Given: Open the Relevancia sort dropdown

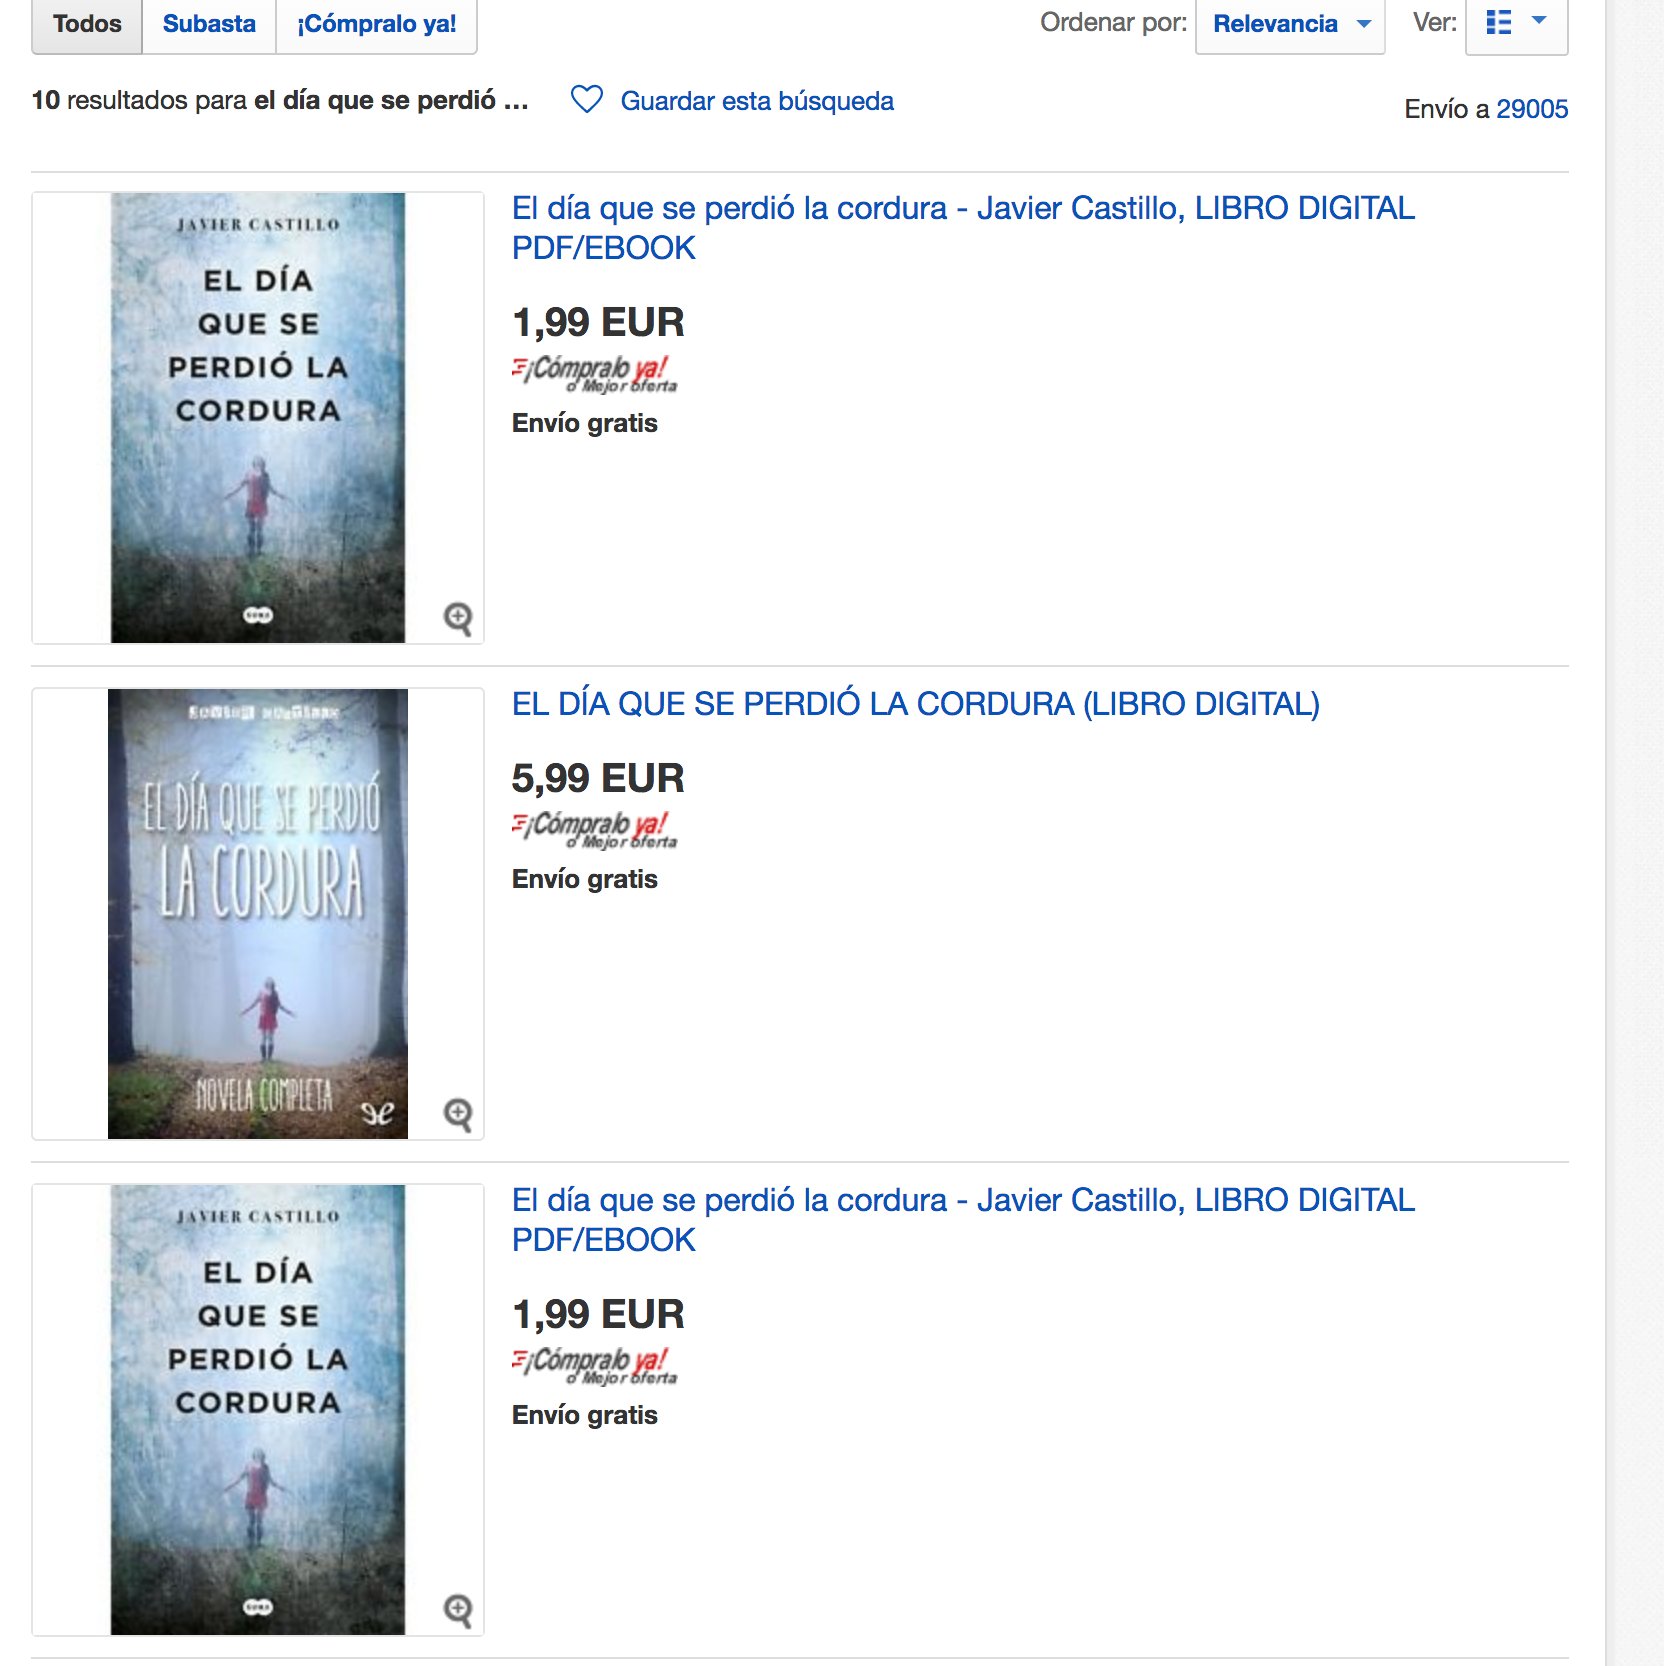Looking at the screenshot, I should click(1290, 24).
